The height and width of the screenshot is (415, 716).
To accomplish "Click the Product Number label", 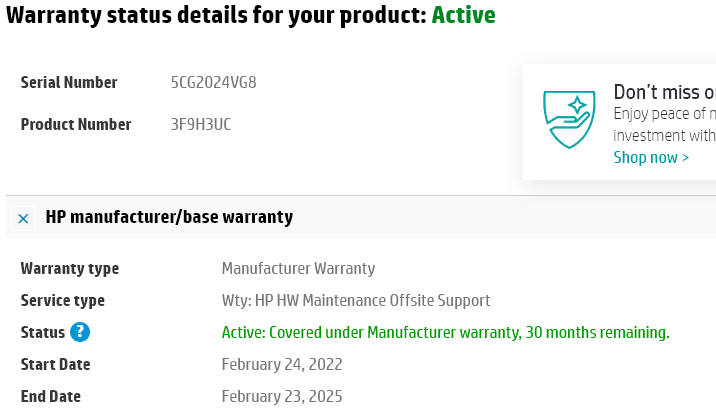I will pyautogui.click(x=76, y=124).
